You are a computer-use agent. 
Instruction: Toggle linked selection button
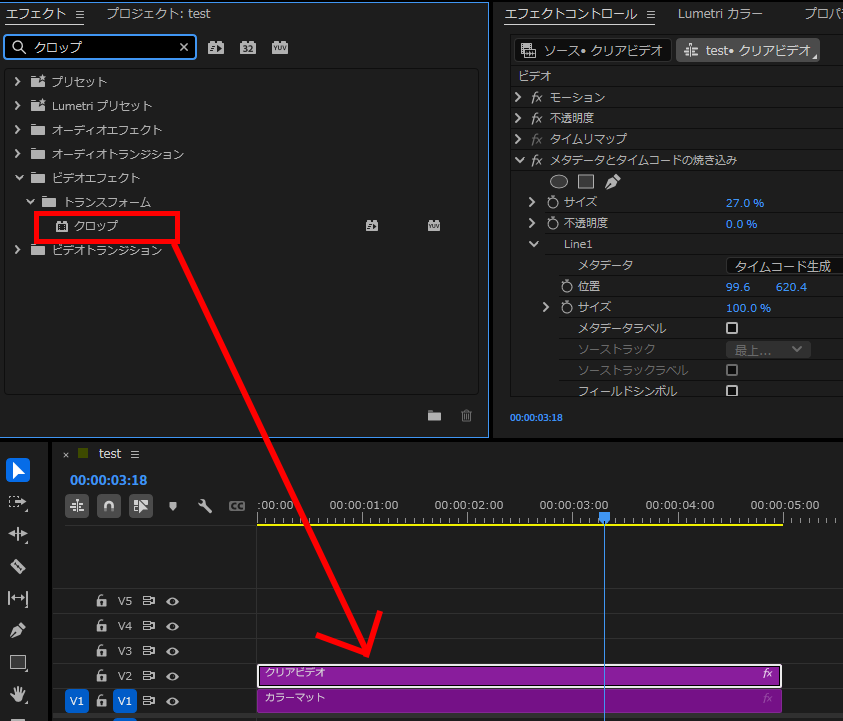pyautogui.click(x=141, y=506)
